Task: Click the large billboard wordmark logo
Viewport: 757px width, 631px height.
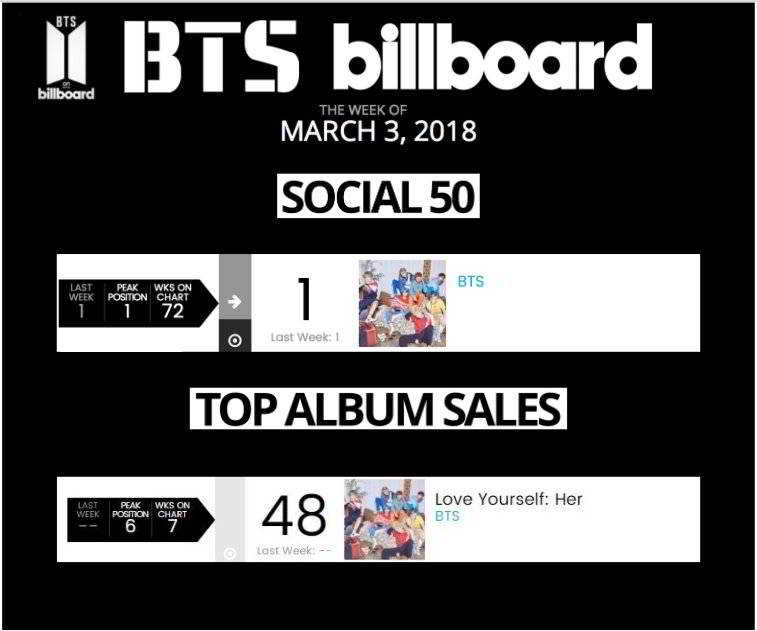Action: 492,60
